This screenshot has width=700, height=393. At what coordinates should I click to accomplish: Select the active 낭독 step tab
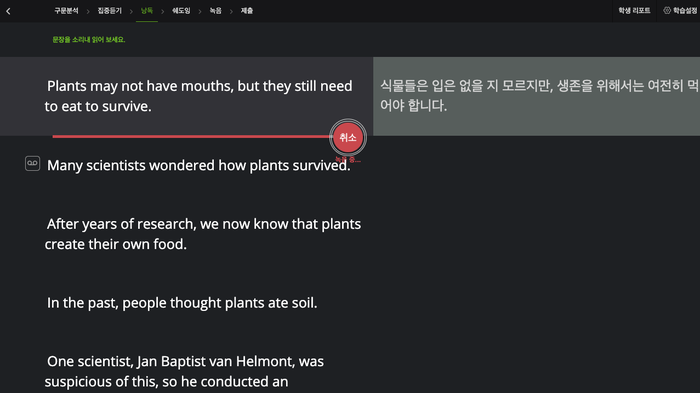coord(146,11)
